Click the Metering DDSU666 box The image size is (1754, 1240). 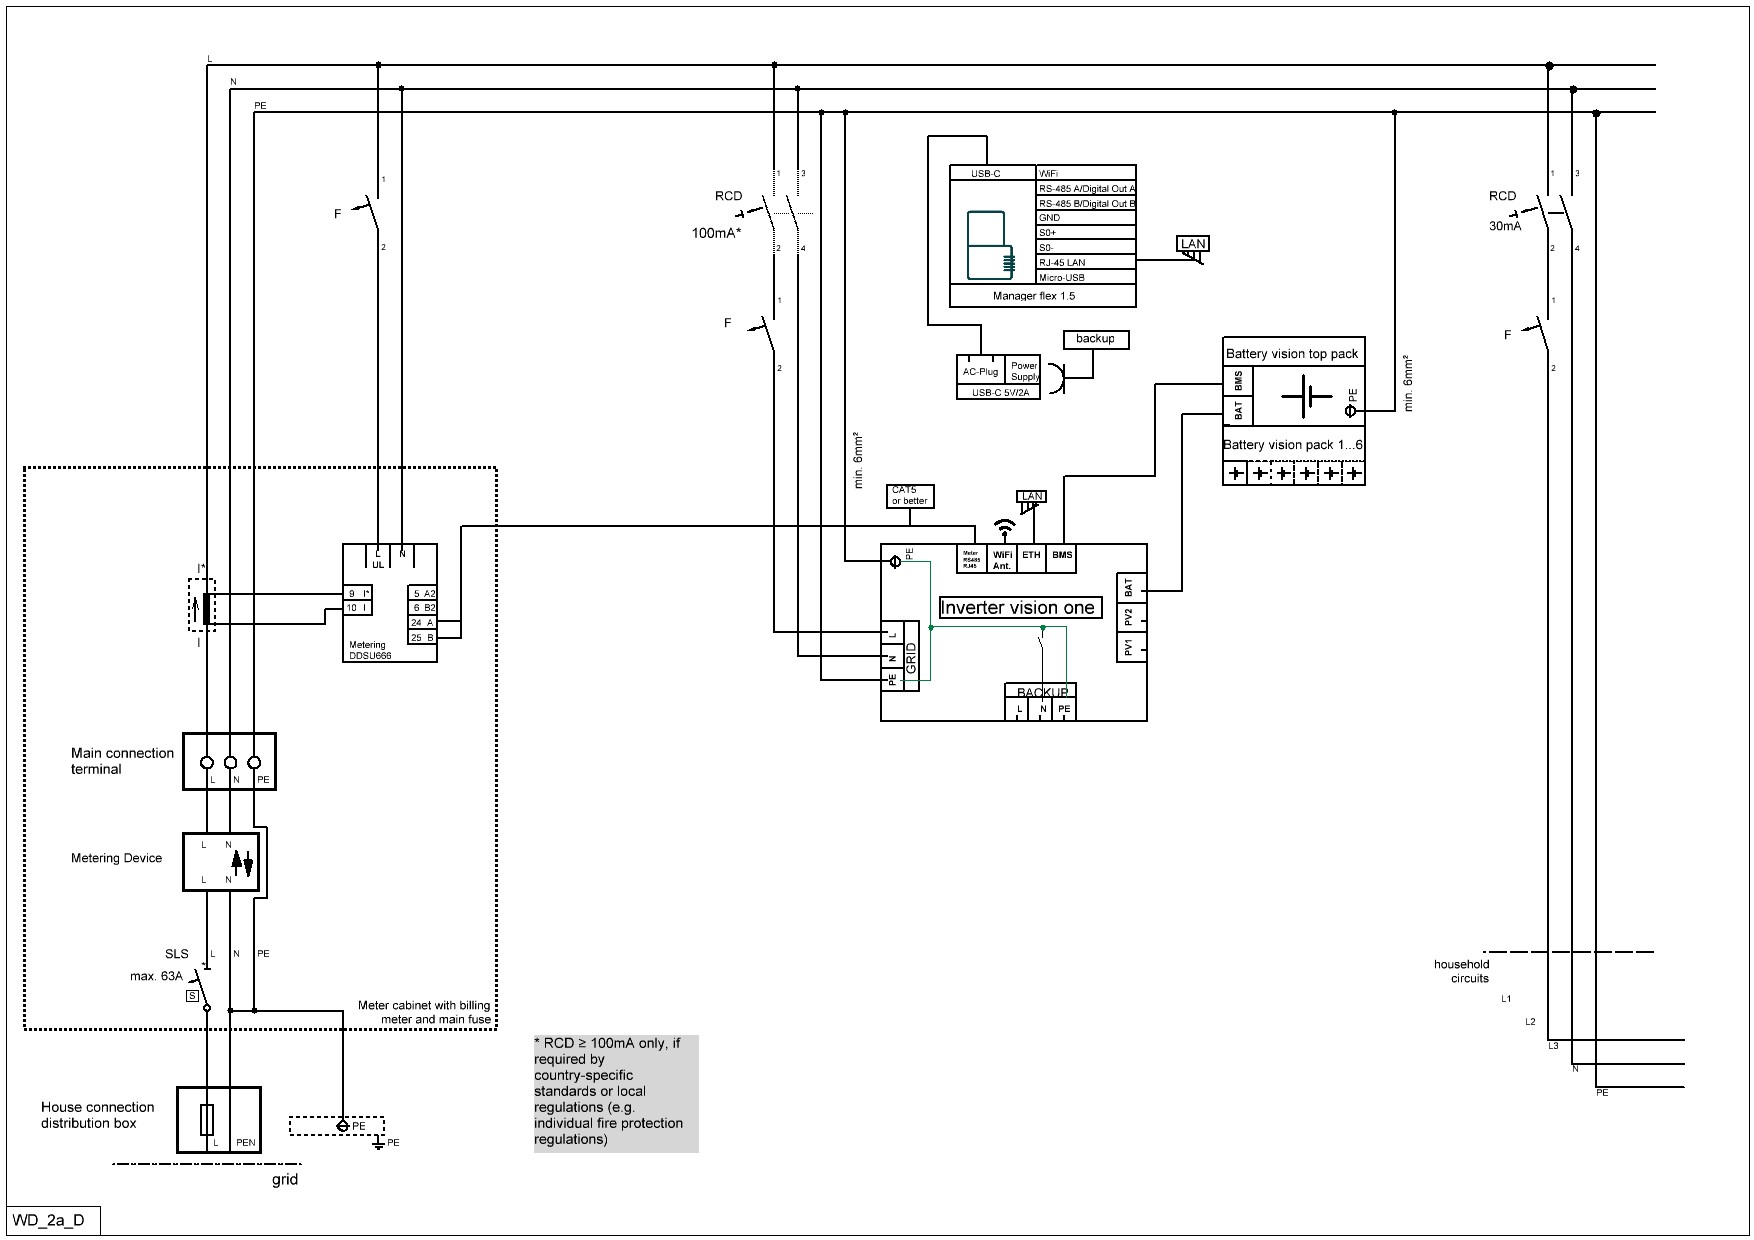click(x=390, y=603)
